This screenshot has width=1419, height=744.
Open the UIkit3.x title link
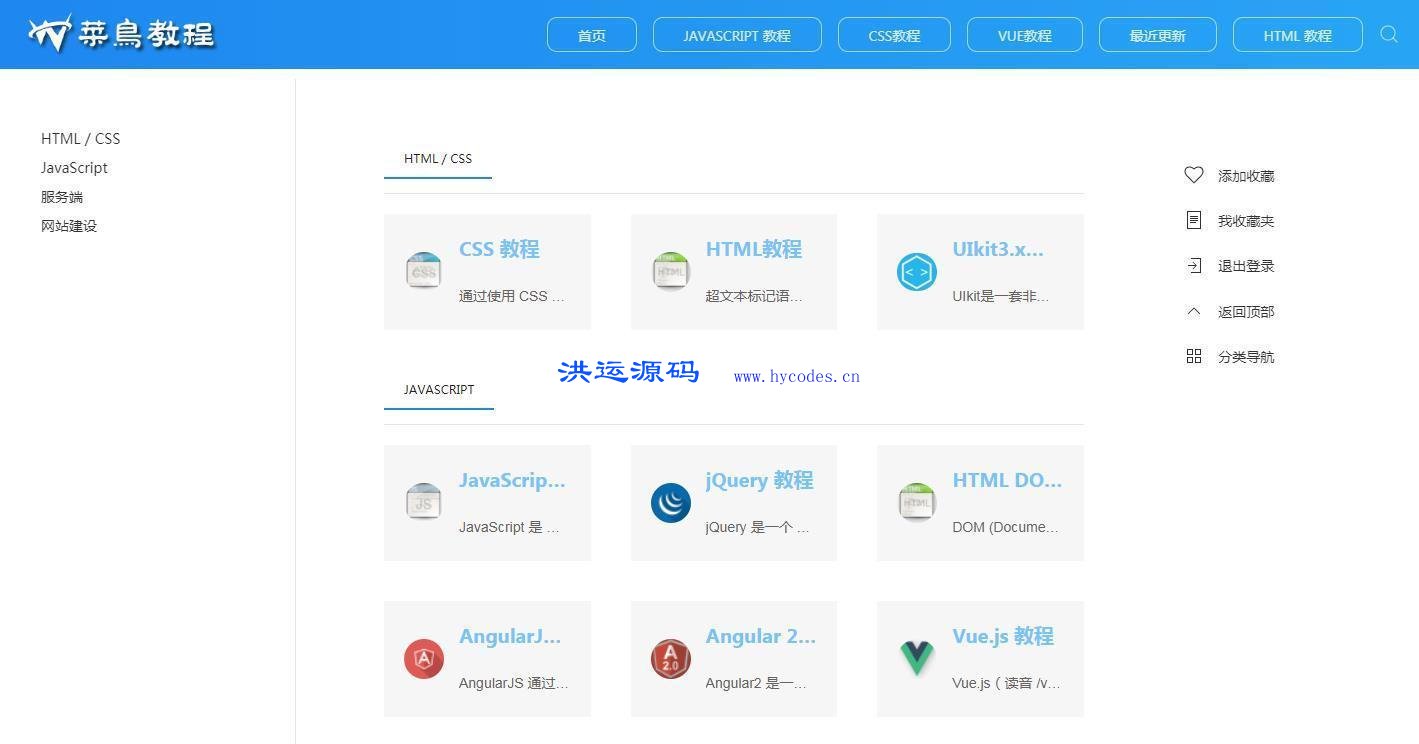[x=998, y=249]
